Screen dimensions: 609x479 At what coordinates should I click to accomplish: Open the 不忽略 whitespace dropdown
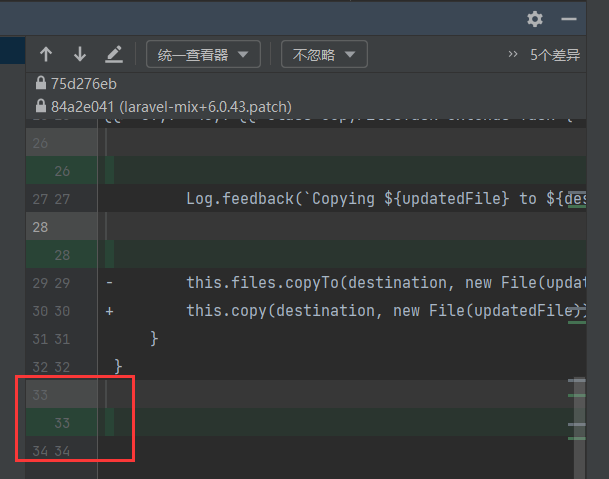(324, 54)
